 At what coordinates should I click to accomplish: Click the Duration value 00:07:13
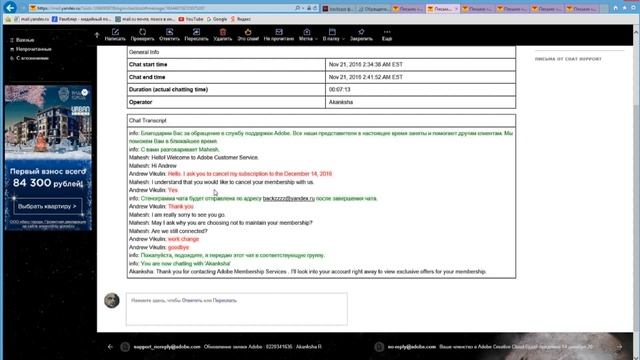tap(340, 89)
